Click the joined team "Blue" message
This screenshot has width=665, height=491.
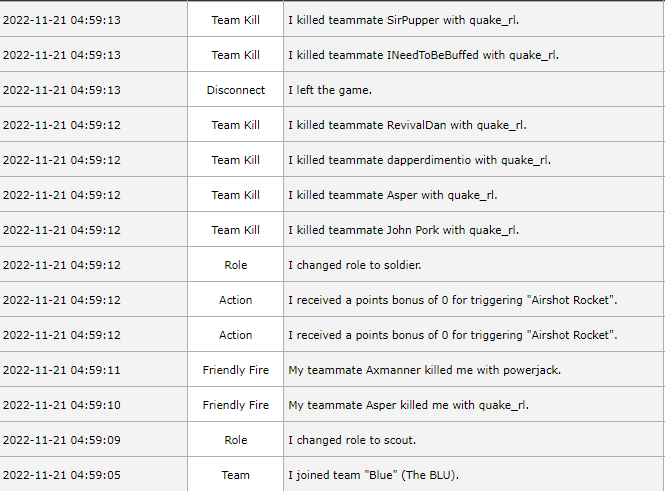coord(372,475)
